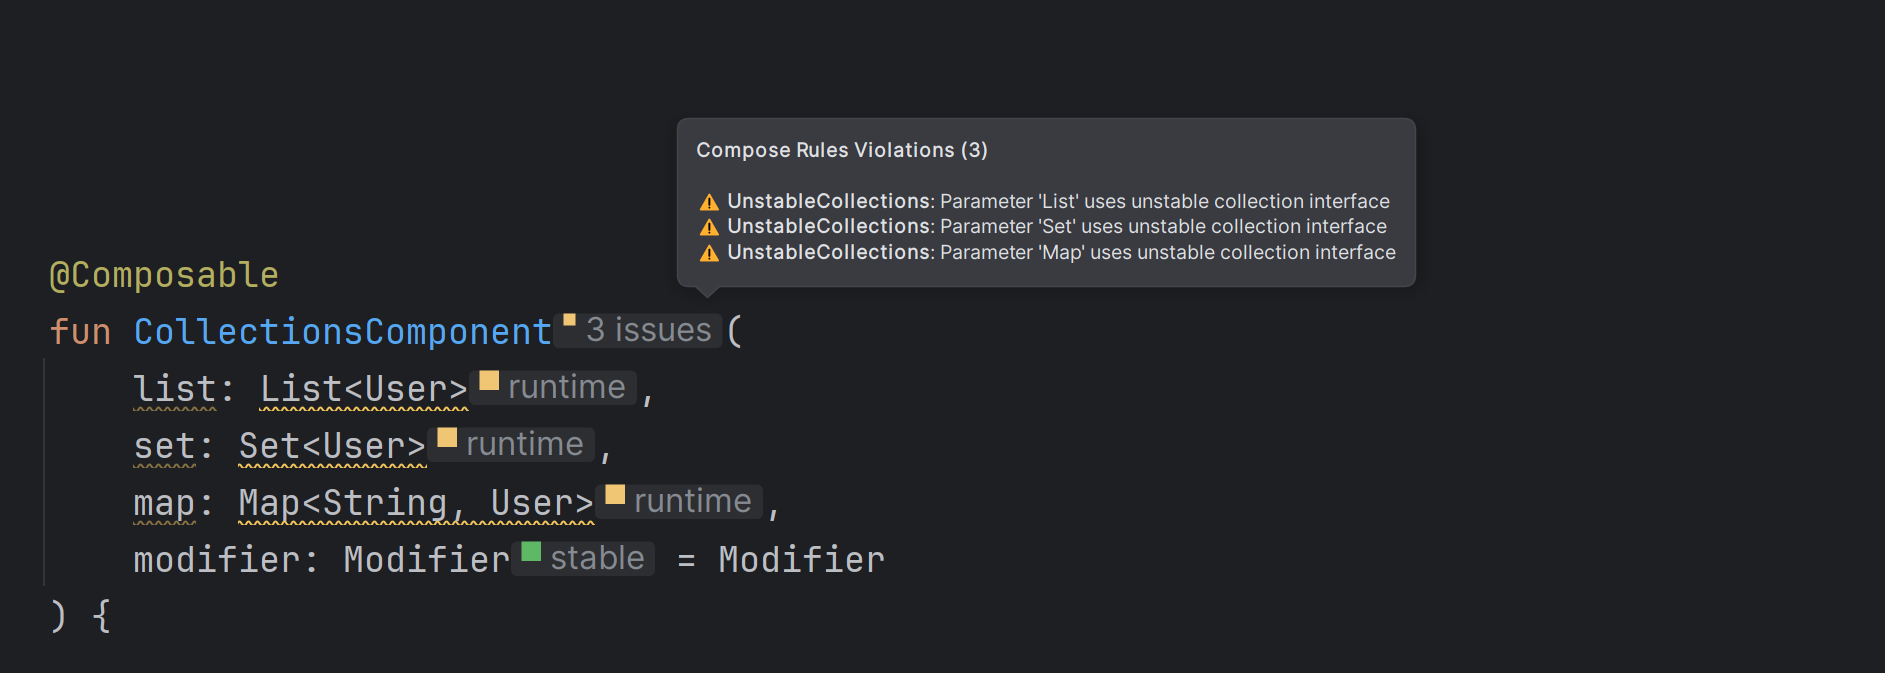Click the yellow square after Map<String, User>

coord(615,494)
